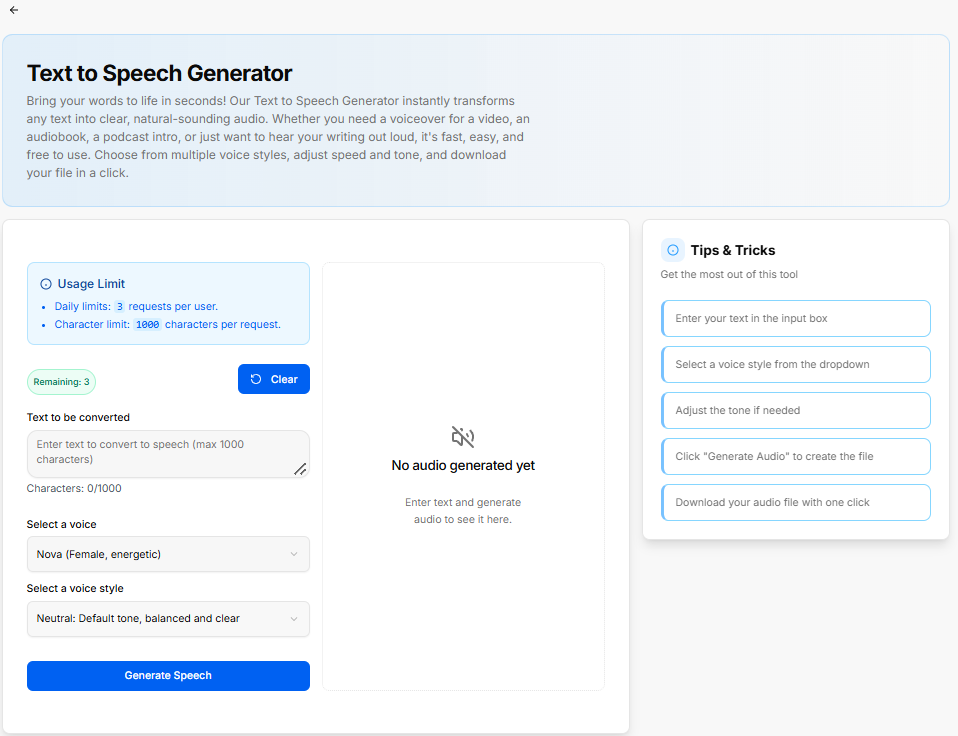Click the Tips & Tricks info icon
The width and height of the screenshot is (958, 736).
coord(673,250)
